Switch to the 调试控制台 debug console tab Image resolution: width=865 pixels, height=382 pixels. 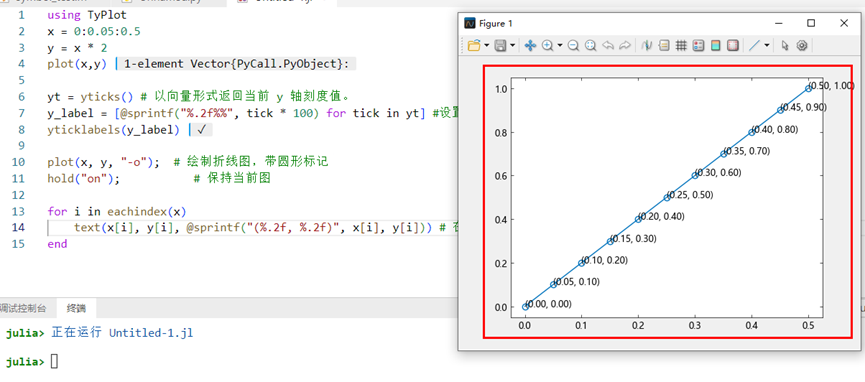coord(23,309)
